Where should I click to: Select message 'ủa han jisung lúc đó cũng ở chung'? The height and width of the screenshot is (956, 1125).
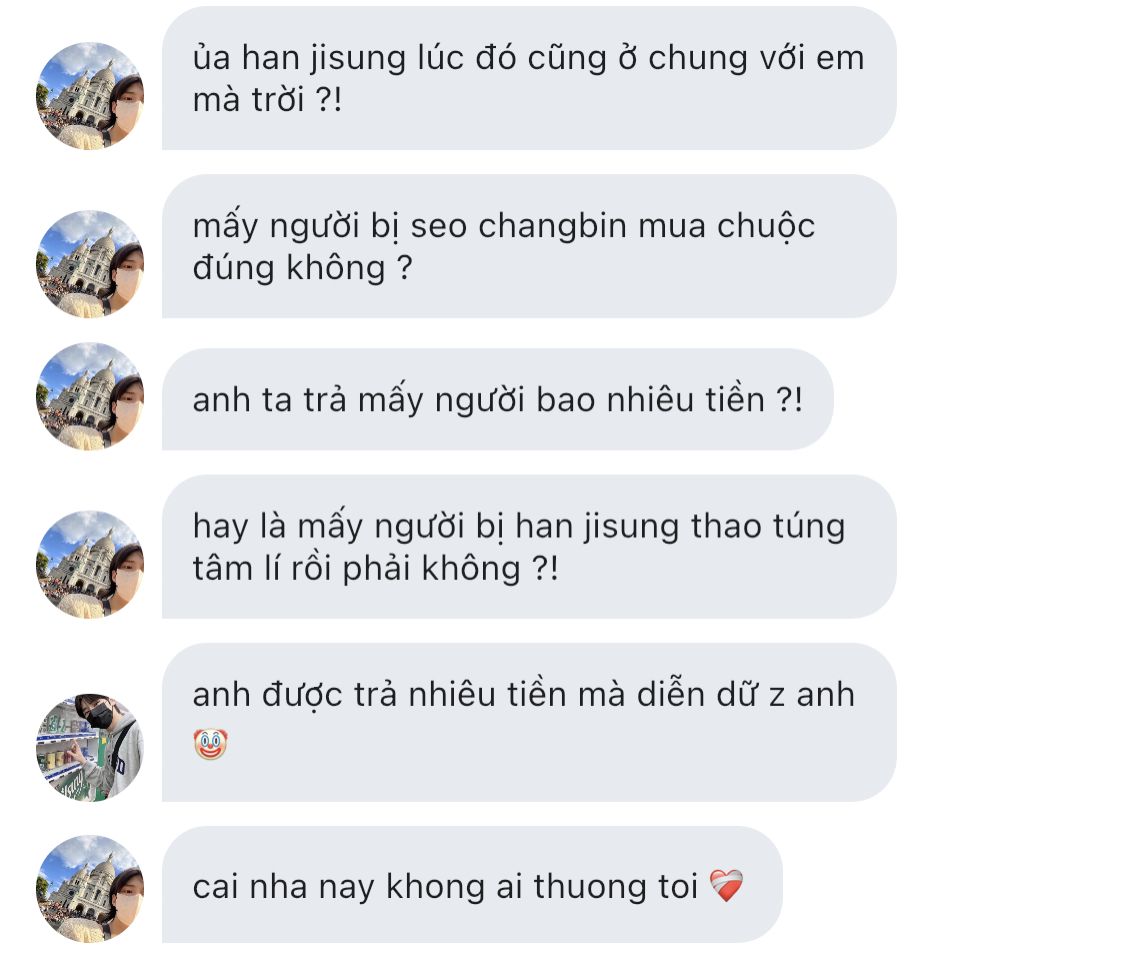[529, 78]
